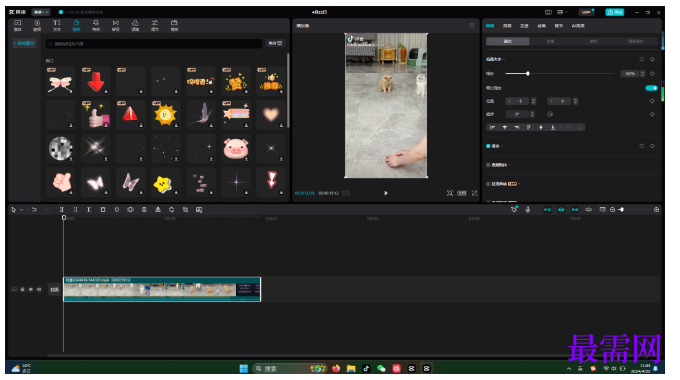Click the crop icon in timeline toolbar
Screen dimensions: 680x380
click(x=185, y=210)
